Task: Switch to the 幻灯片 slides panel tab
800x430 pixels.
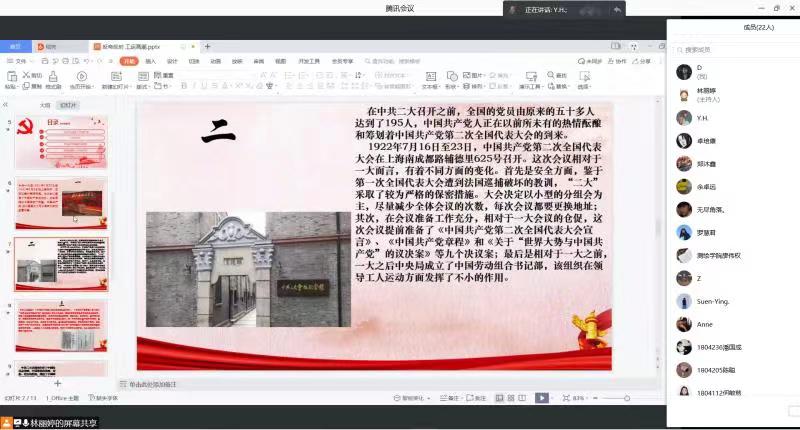Action: tap(68, 104)
